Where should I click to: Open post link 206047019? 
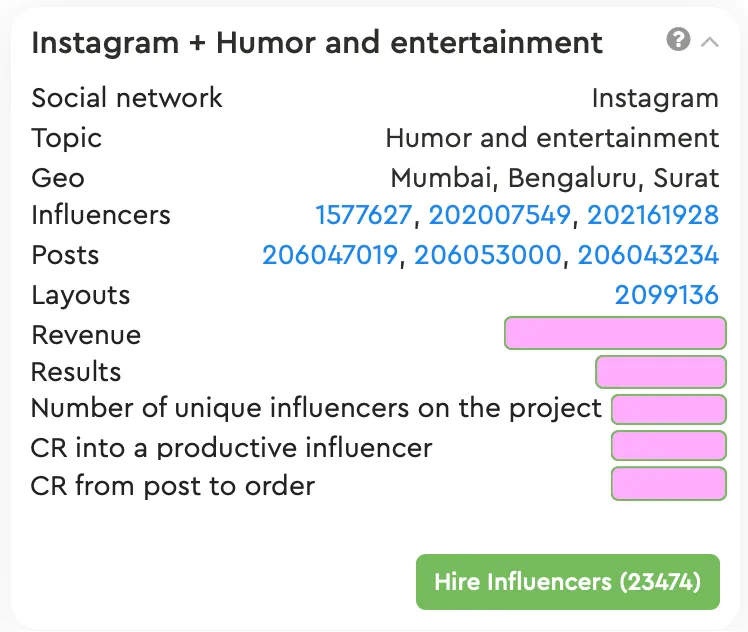coord(330,255)
